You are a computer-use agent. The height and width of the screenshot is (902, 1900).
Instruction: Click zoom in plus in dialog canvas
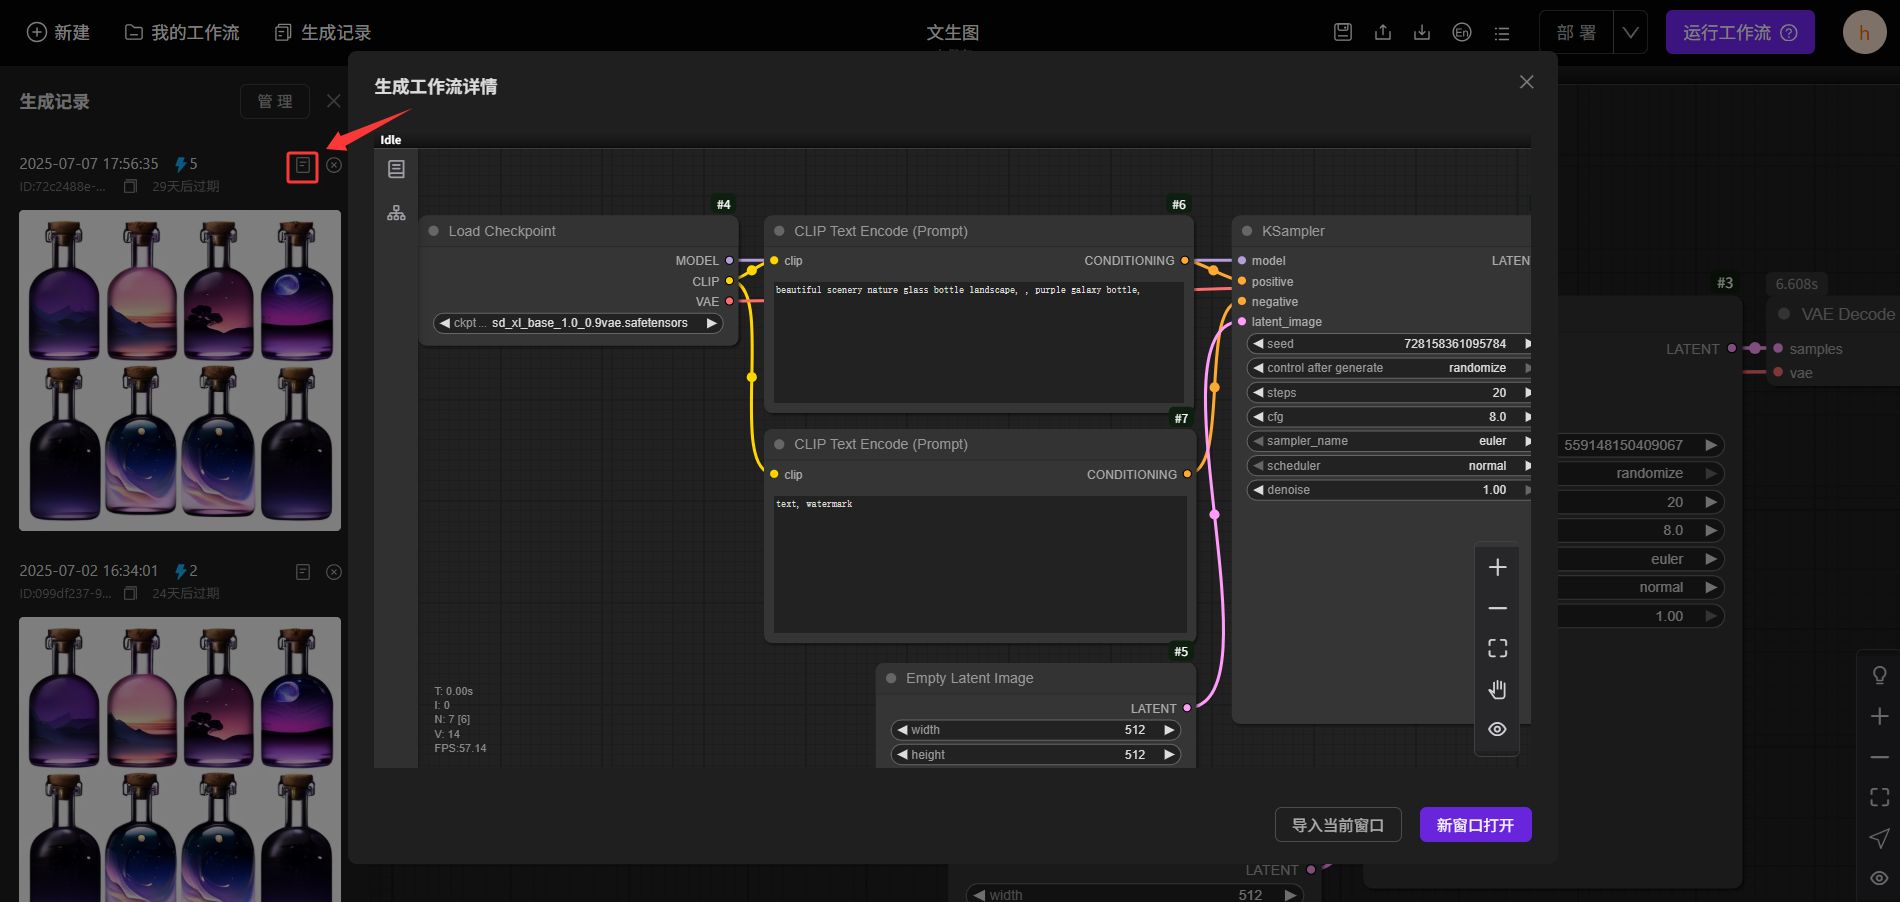tap(1497, 568)
